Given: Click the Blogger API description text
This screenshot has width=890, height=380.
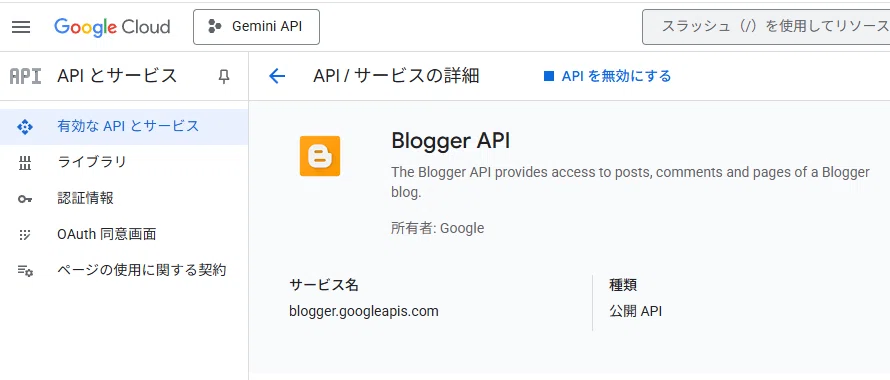Looking at the screenshot, I should pyautogui.click(x=630, y=182).
